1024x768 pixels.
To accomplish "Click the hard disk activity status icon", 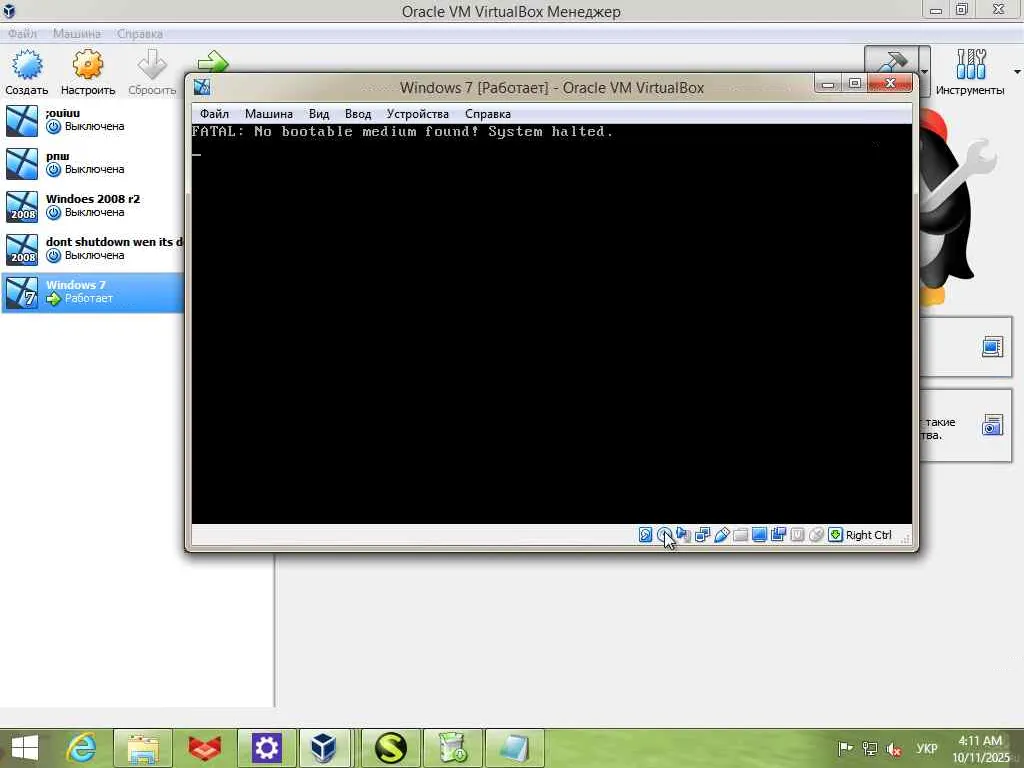I will point(645,535).
